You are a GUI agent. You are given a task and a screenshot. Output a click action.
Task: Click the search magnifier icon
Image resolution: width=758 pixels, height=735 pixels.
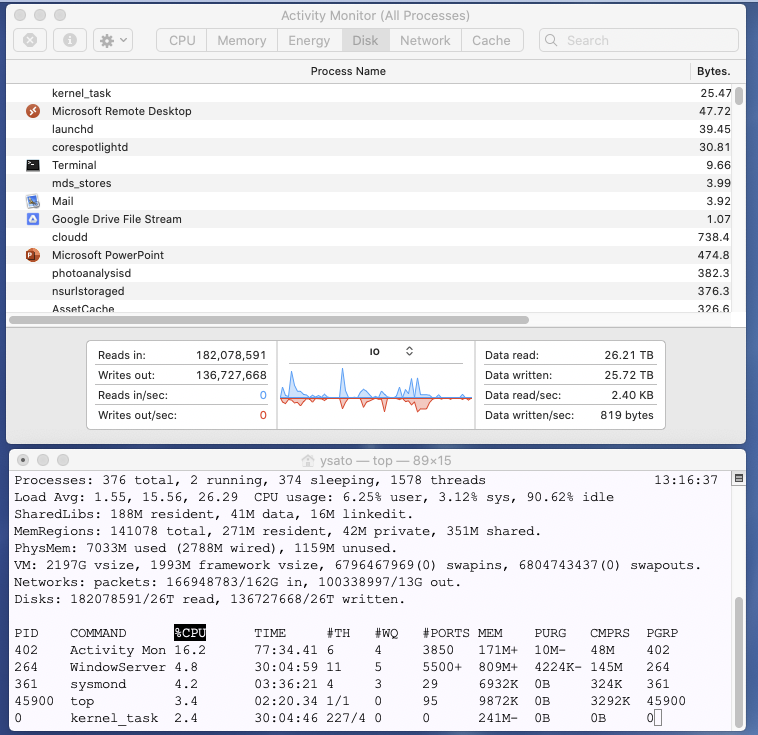tap(554, 41)
